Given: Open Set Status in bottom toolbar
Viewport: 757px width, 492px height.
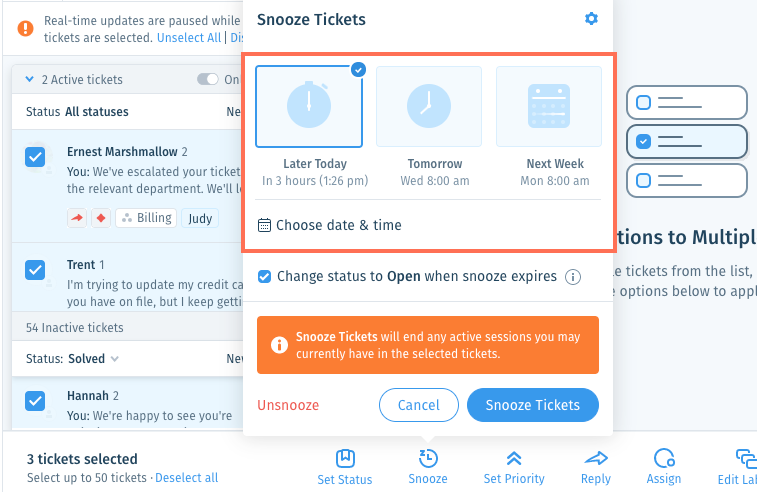Looking at the screenshot, I should (x=345, y=466).
